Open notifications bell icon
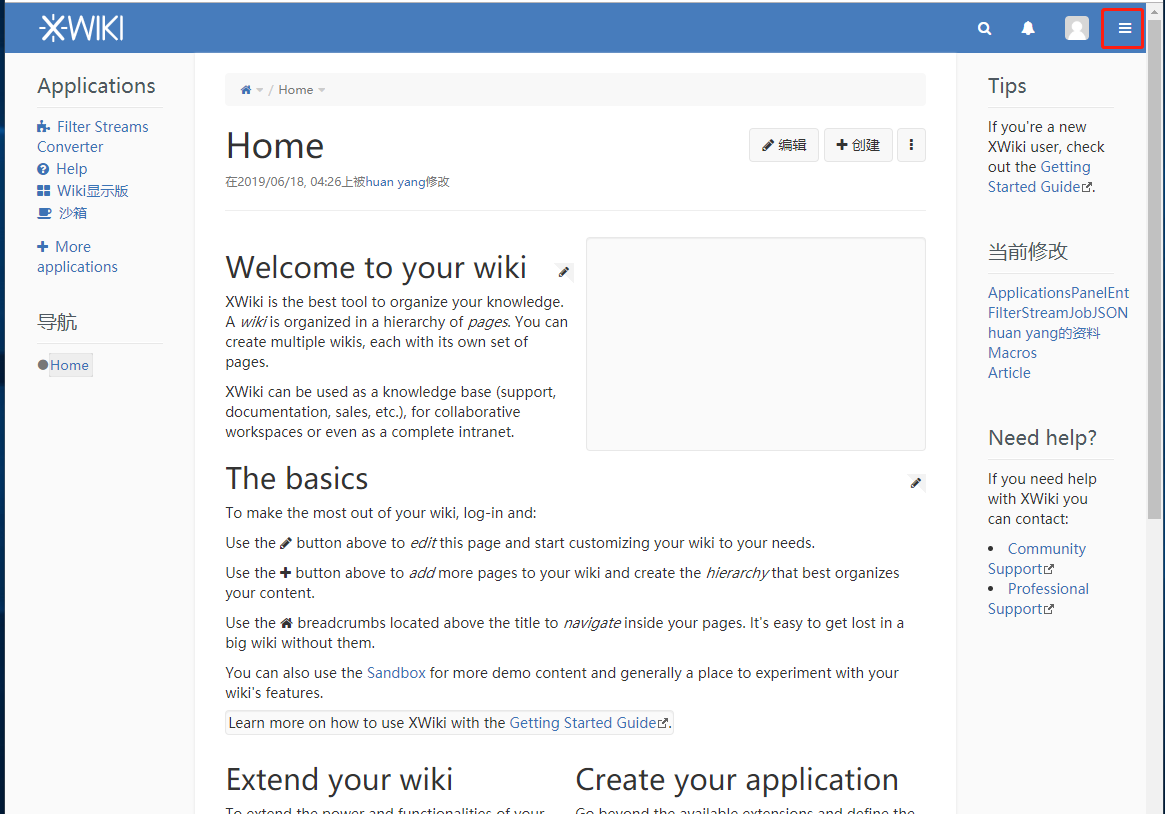The height and width of the screenshot is (814, 1165). [x=1028, y=29]
